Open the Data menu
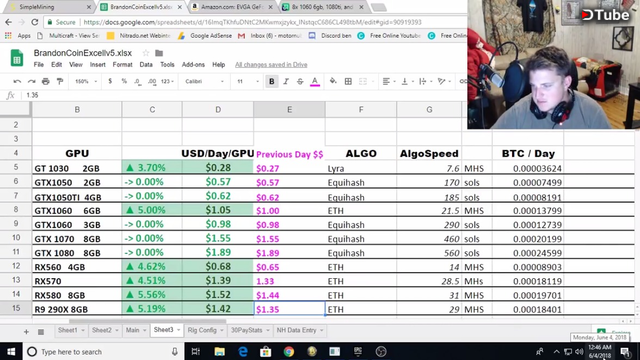 [x=146, y=64]
